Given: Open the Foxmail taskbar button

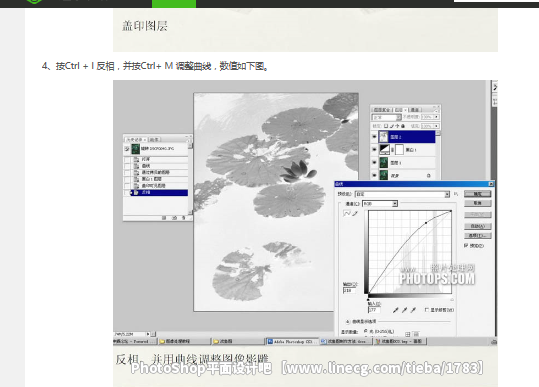Looking at the screenshot, I should pyautogui.click(x=135, y=341).
